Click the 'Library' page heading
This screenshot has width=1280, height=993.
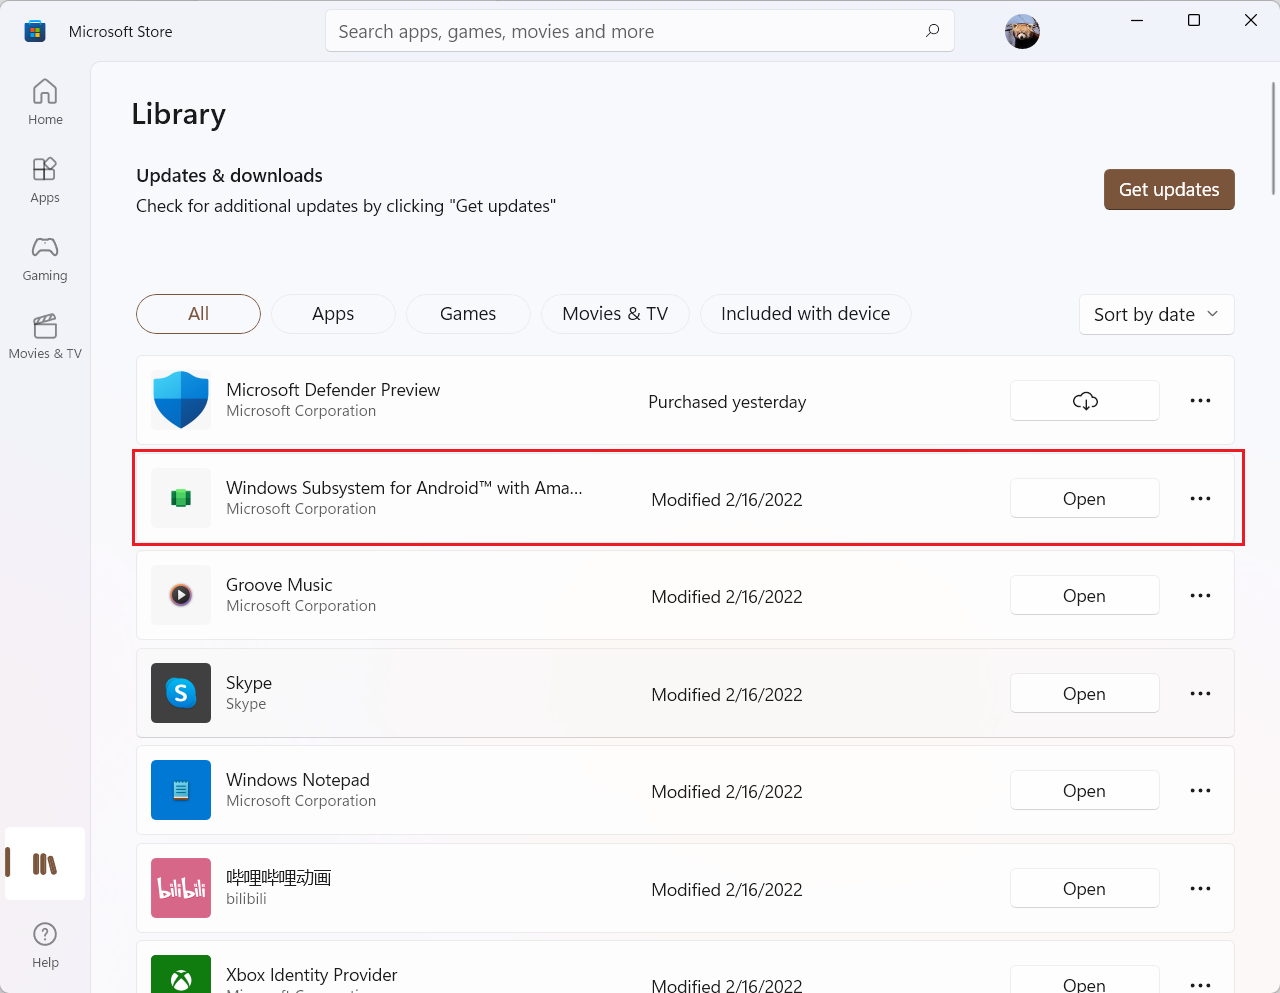tap(179, 114)
